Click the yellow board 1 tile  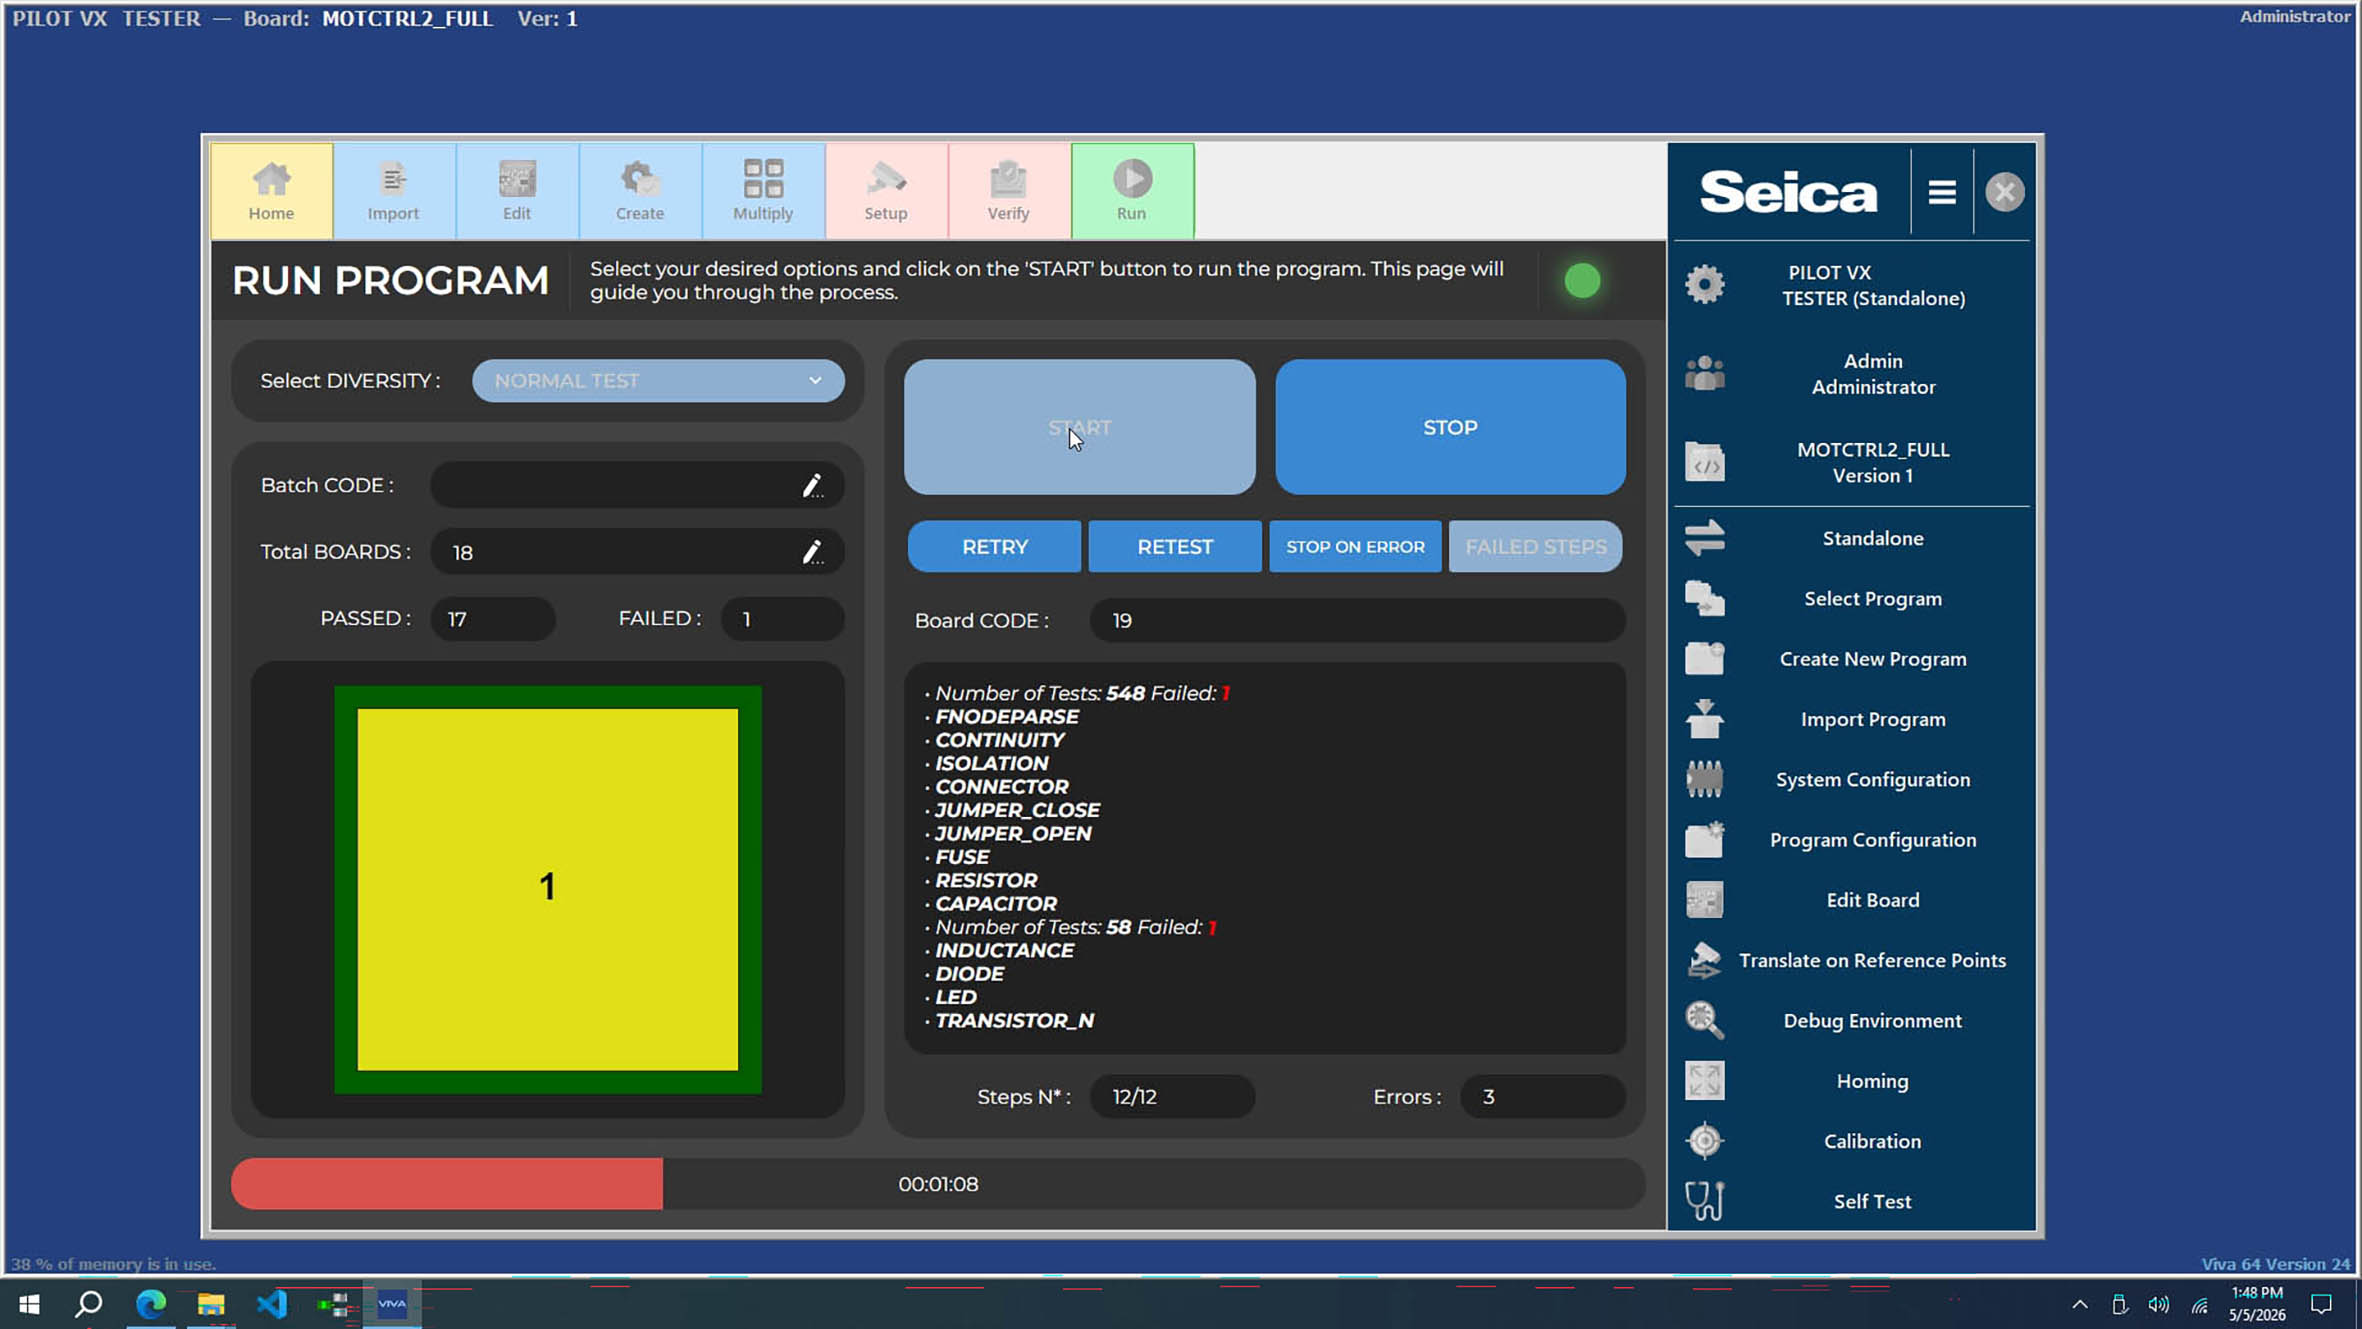click(x=547, y=889)
